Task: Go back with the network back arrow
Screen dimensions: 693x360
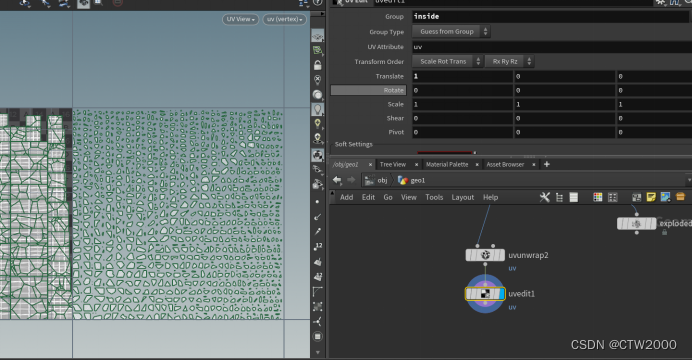Action: click(x=337, y=180)
